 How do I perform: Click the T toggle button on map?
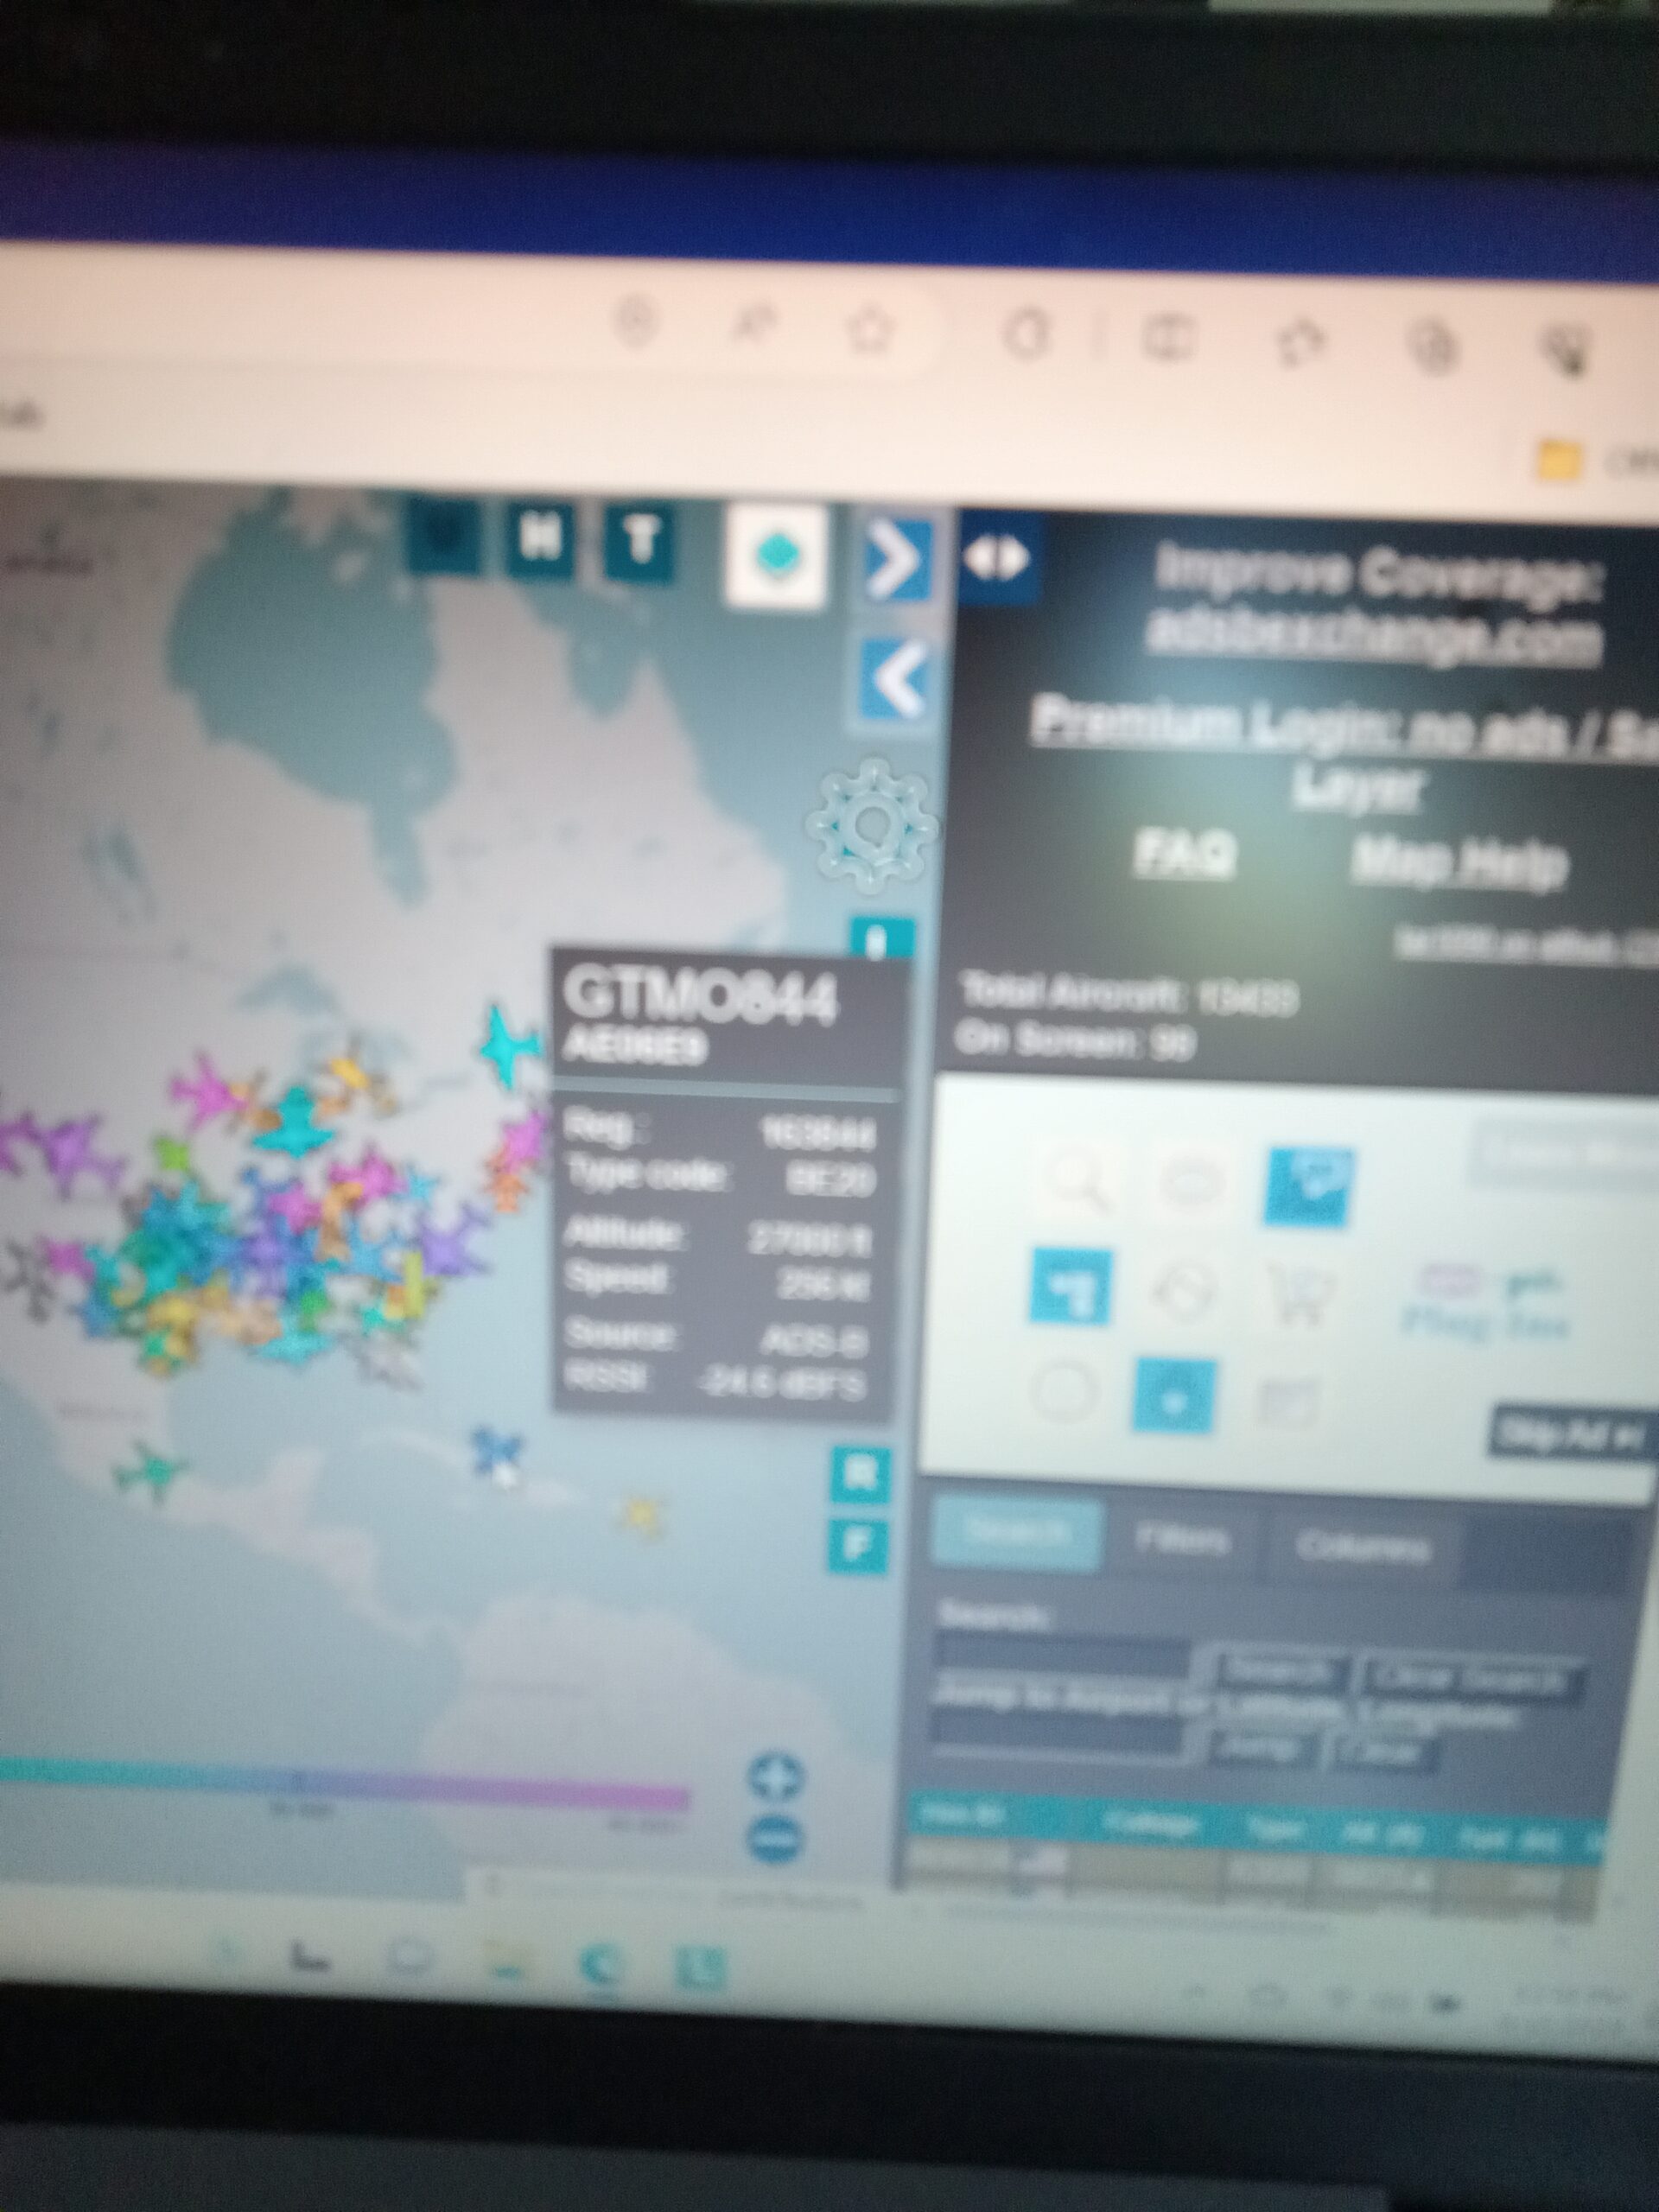(640, 543)
